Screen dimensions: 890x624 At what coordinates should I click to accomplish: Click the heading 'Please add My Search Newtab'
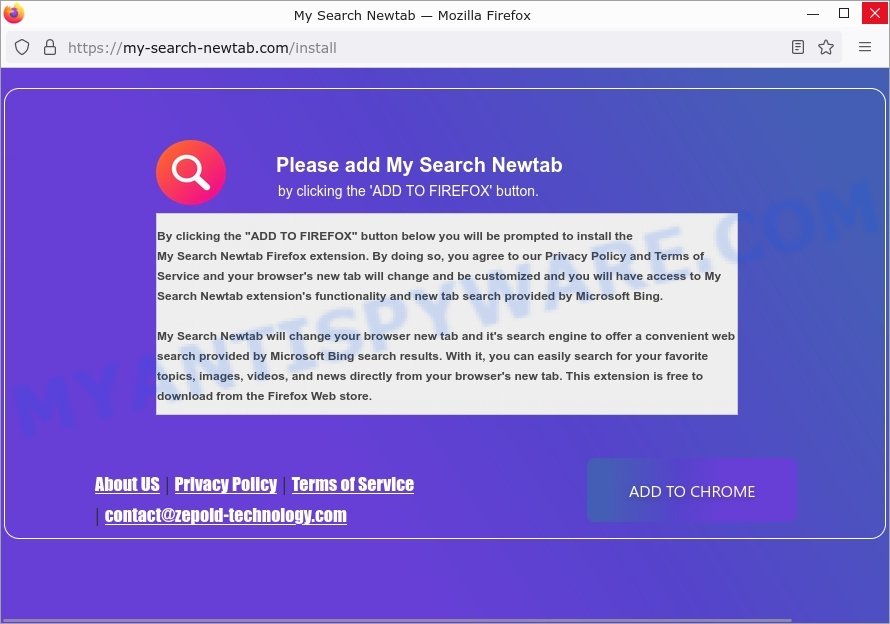[x=419, y=165]
